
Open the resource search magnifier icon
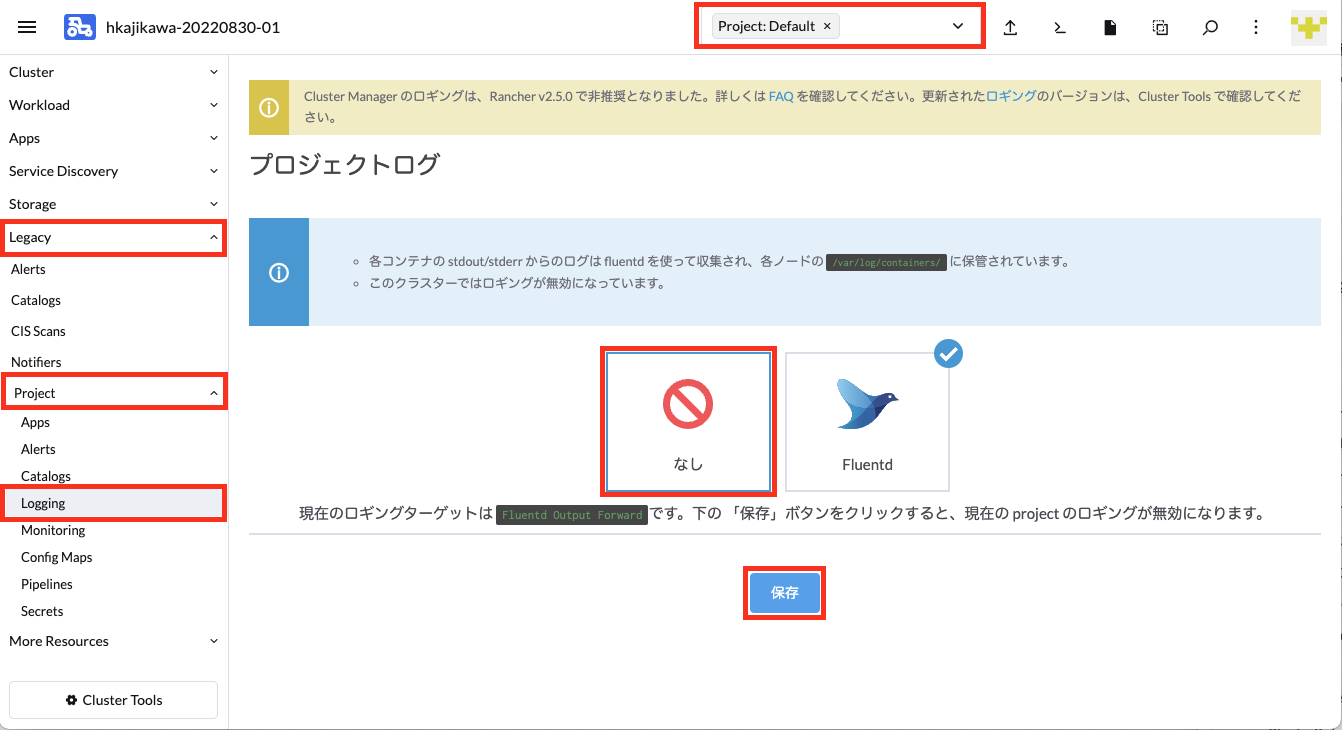tap(1210, 27)
